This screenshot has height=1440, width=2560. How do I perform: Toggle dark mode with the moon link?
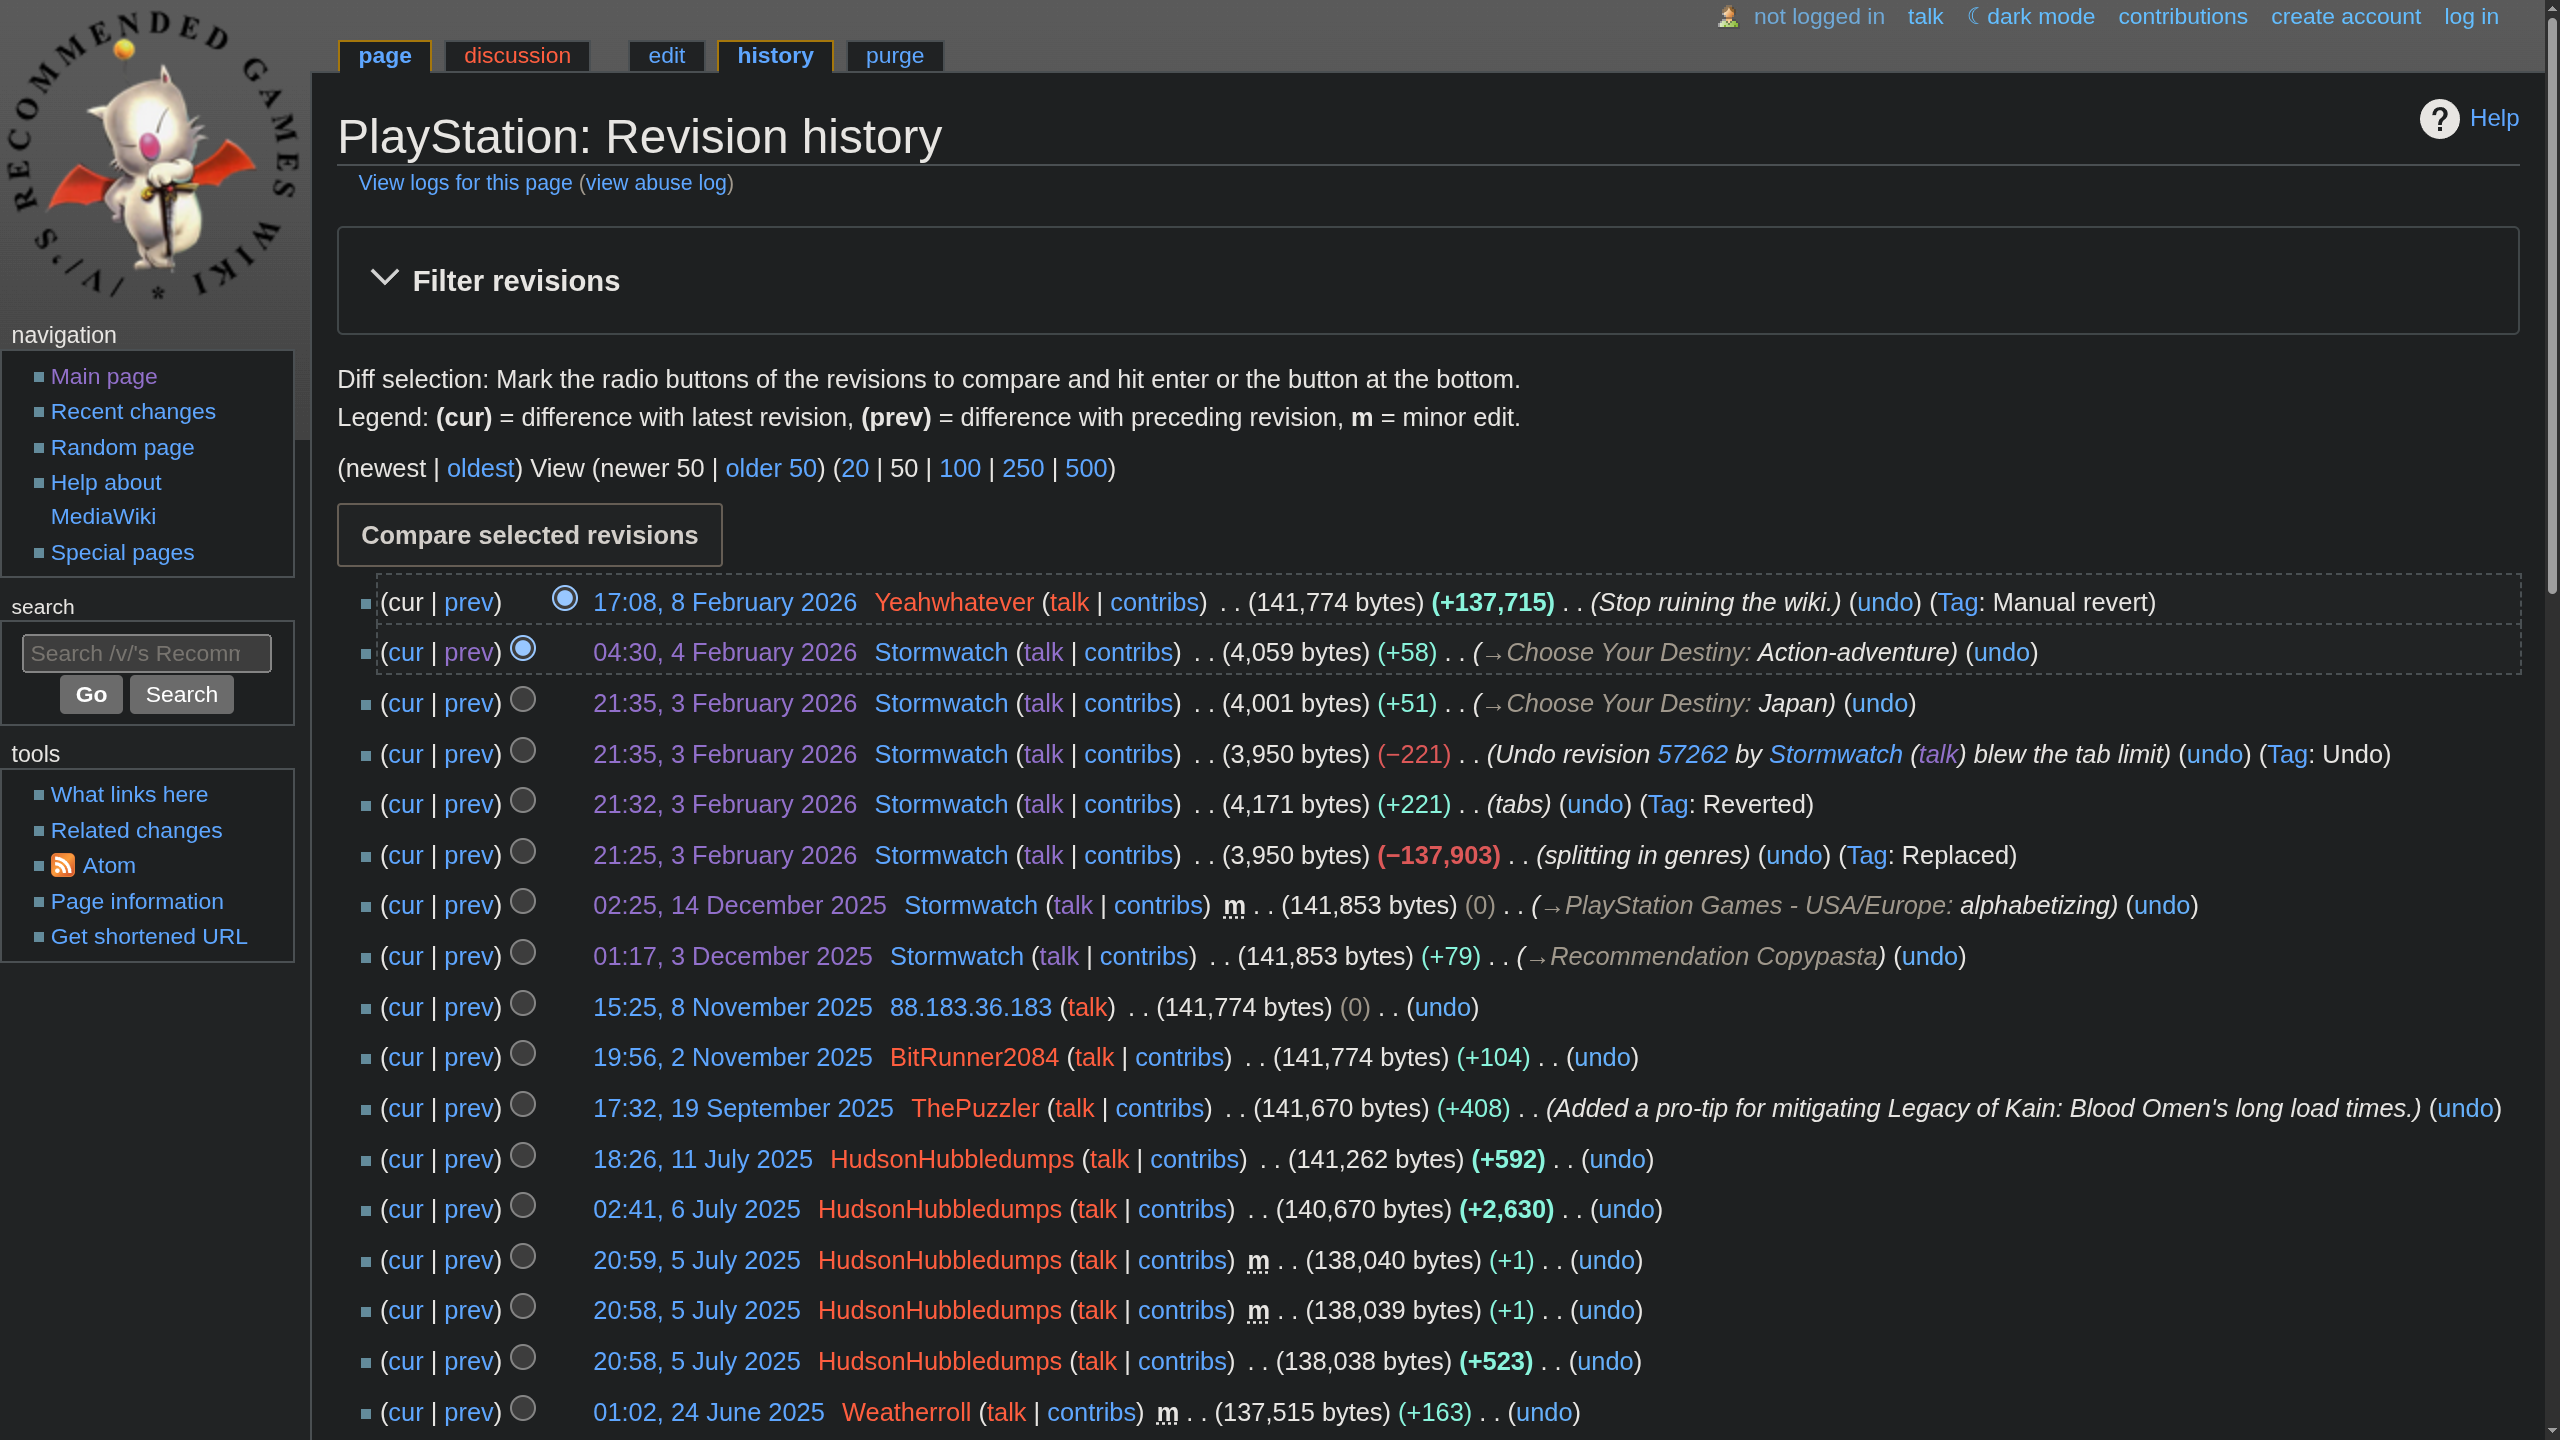[2030, 17]
